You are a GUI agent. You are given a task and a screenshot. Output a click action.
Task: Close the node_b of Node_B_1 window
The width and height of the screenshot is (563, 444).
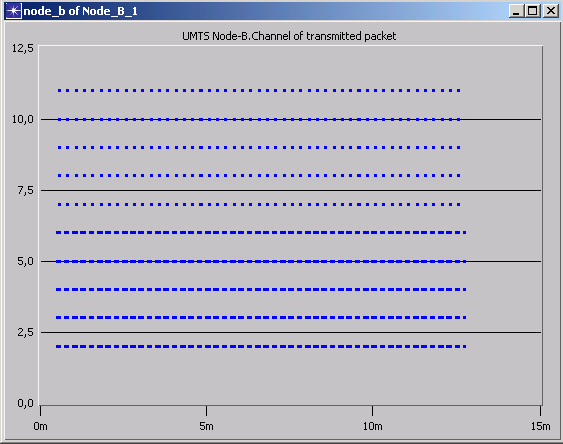pos(550,11)
